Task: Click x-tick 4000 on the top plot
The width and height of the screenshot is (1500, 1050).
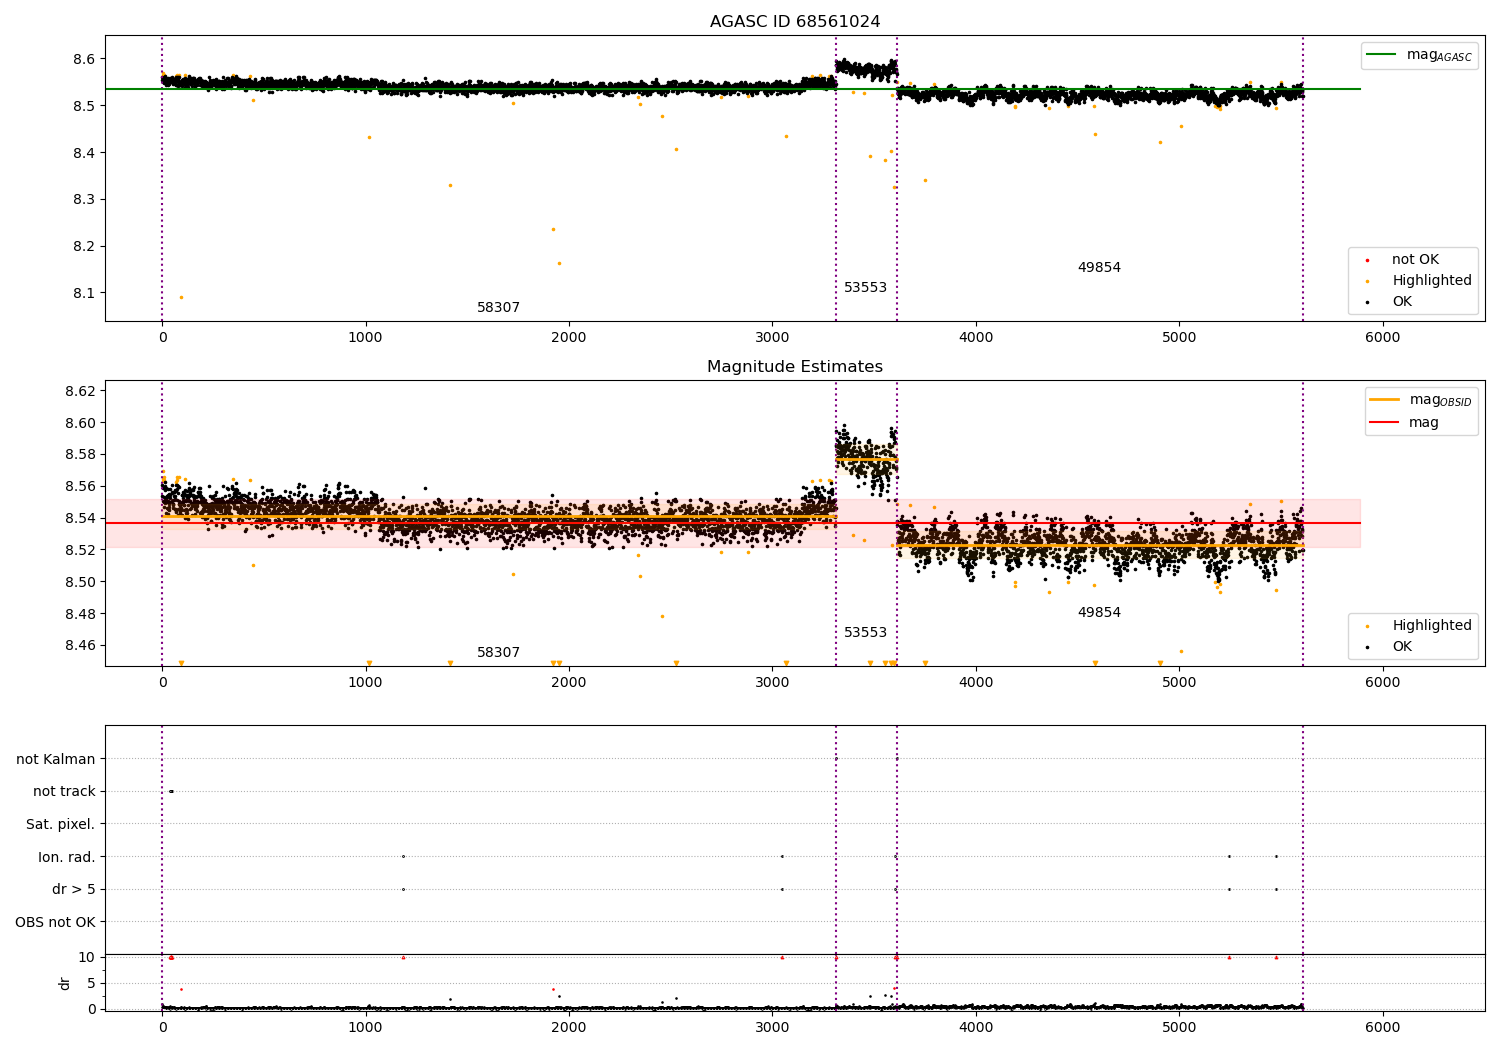Action: tap(976, 338)
